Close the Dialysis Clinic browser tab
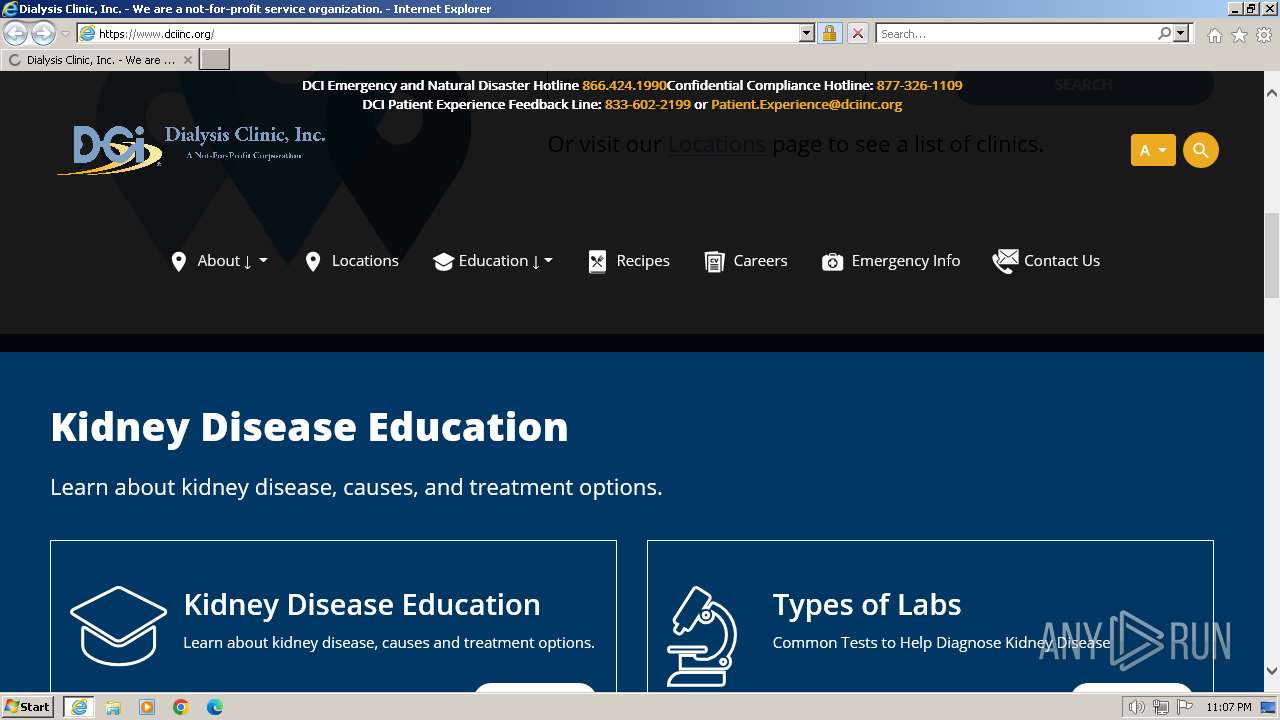 coord(187,60)
